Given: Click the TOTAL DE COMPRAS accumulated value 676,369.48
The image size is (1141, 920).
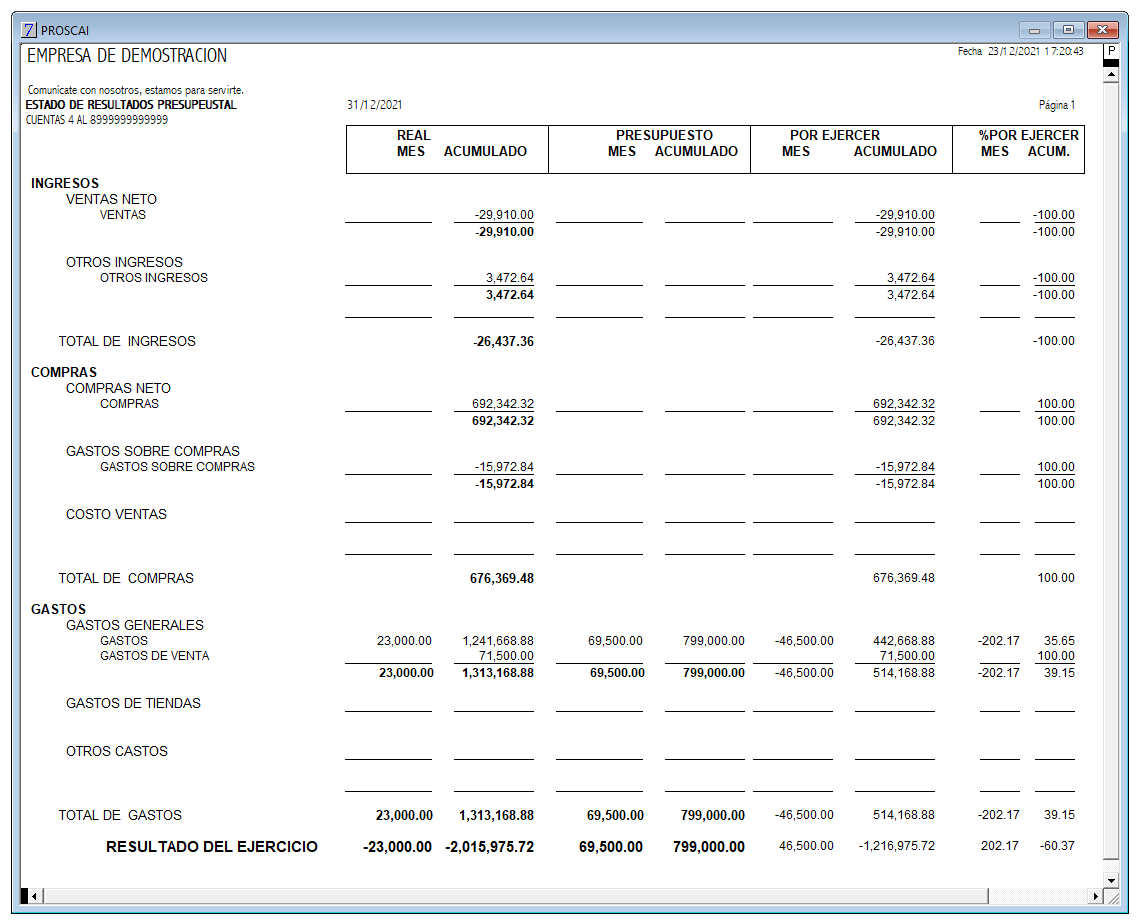Looking at the screenshot, I should click(501, 579).
